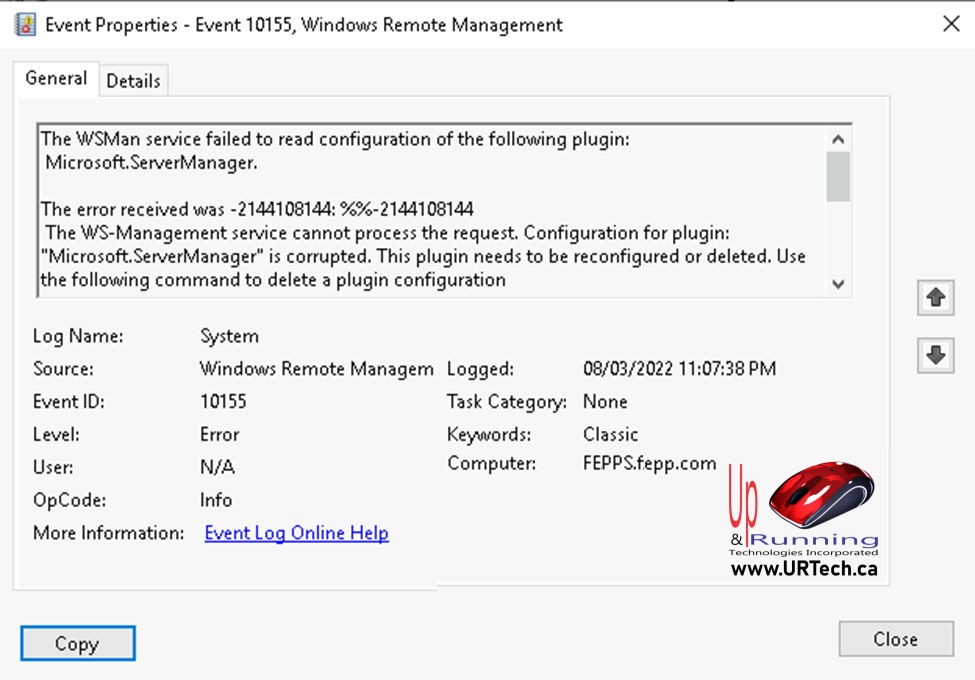This screenshot has height=680, width=975.
Task: Switch to the Details tab
Action: pos(133,81)
